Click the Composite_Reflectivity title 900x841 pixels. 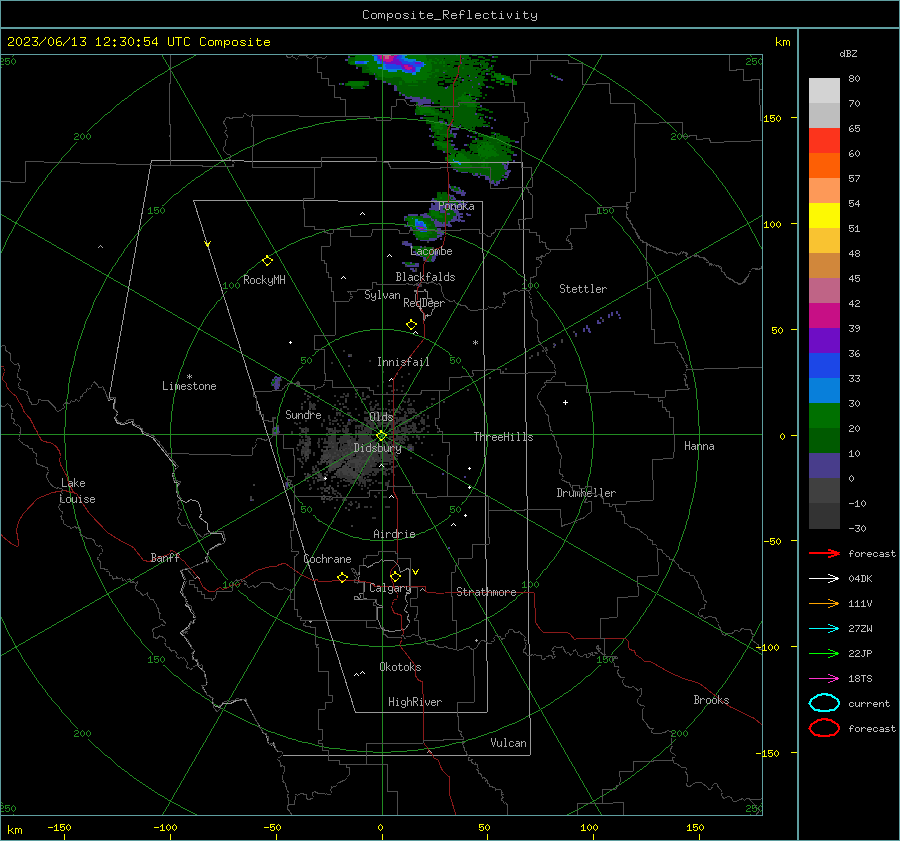450,15
